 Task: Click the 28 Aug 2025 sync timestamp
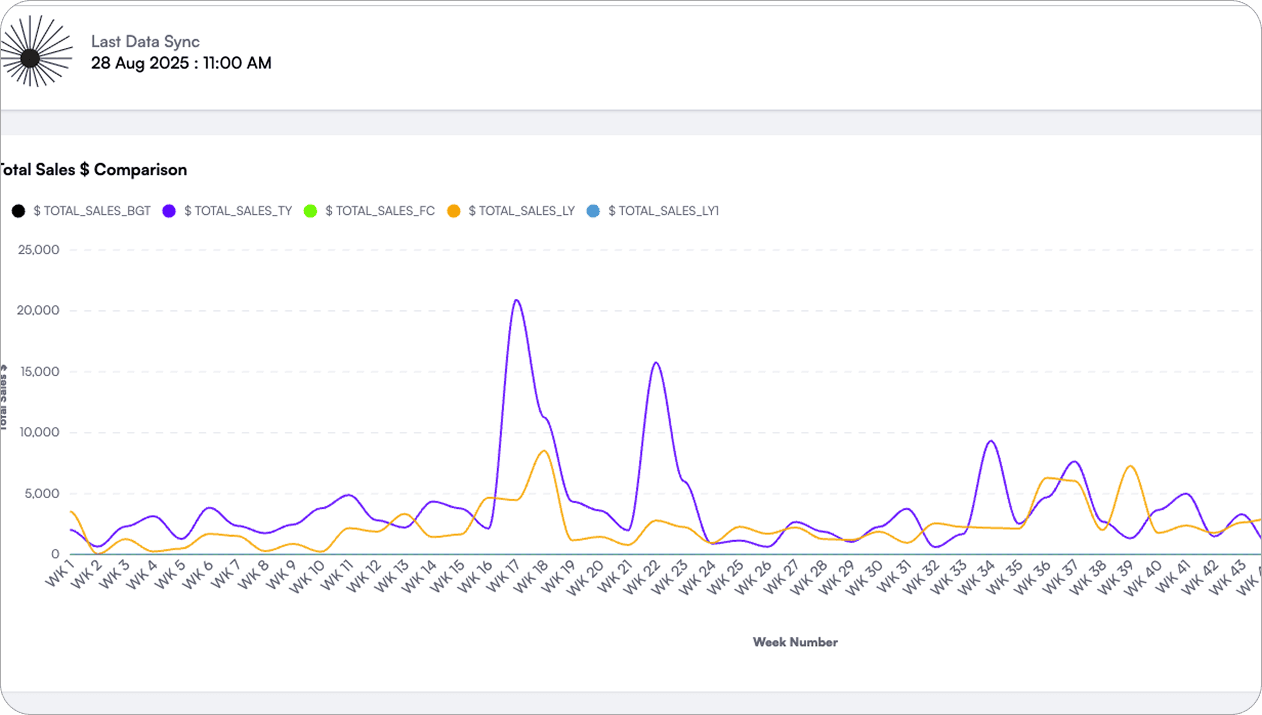coord(181,63)
